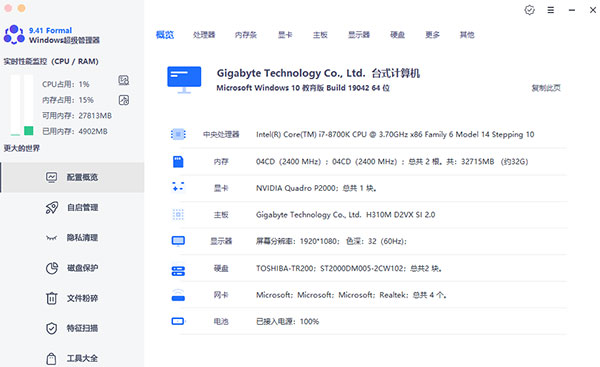This screenshot has width=600, height=367.
Task: Open the hamburger main menu
Action: point(551,10)
